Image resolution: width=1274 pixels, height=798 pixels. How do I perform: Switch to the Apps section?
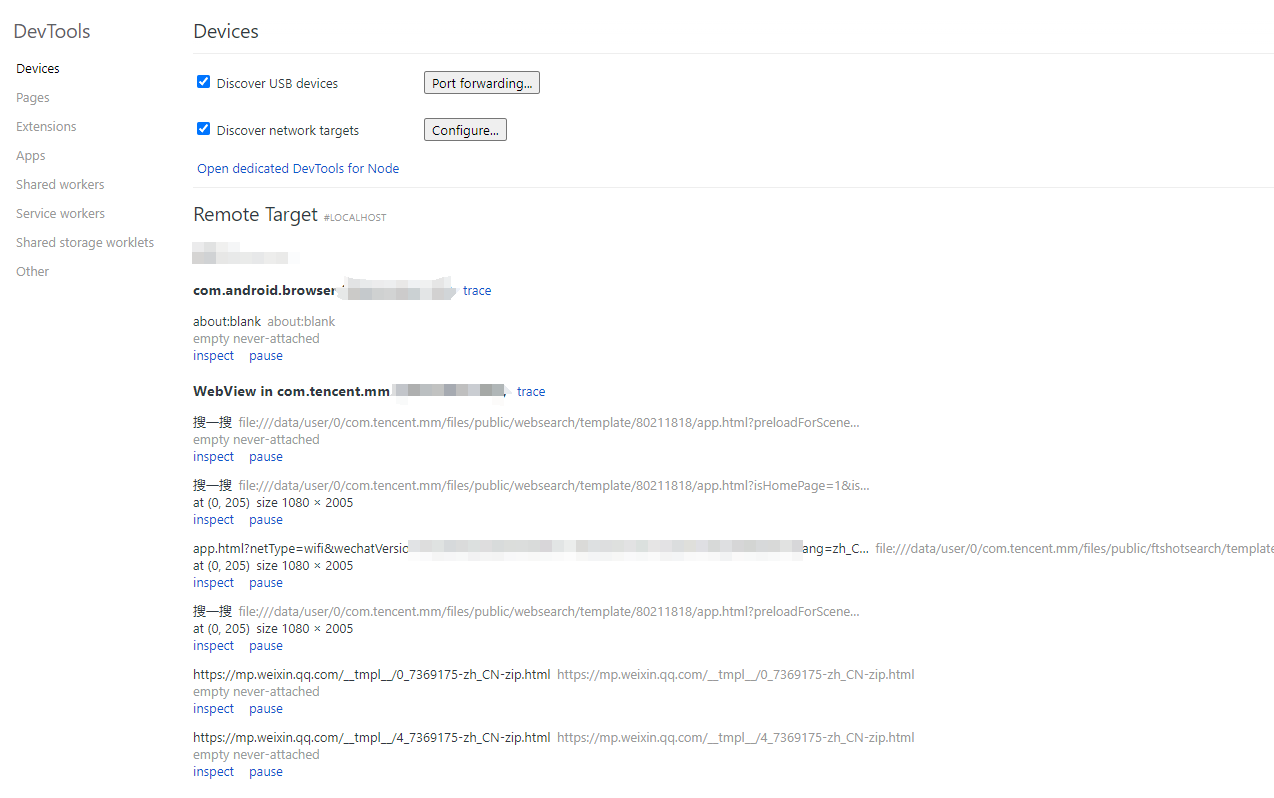coord(31,156)
